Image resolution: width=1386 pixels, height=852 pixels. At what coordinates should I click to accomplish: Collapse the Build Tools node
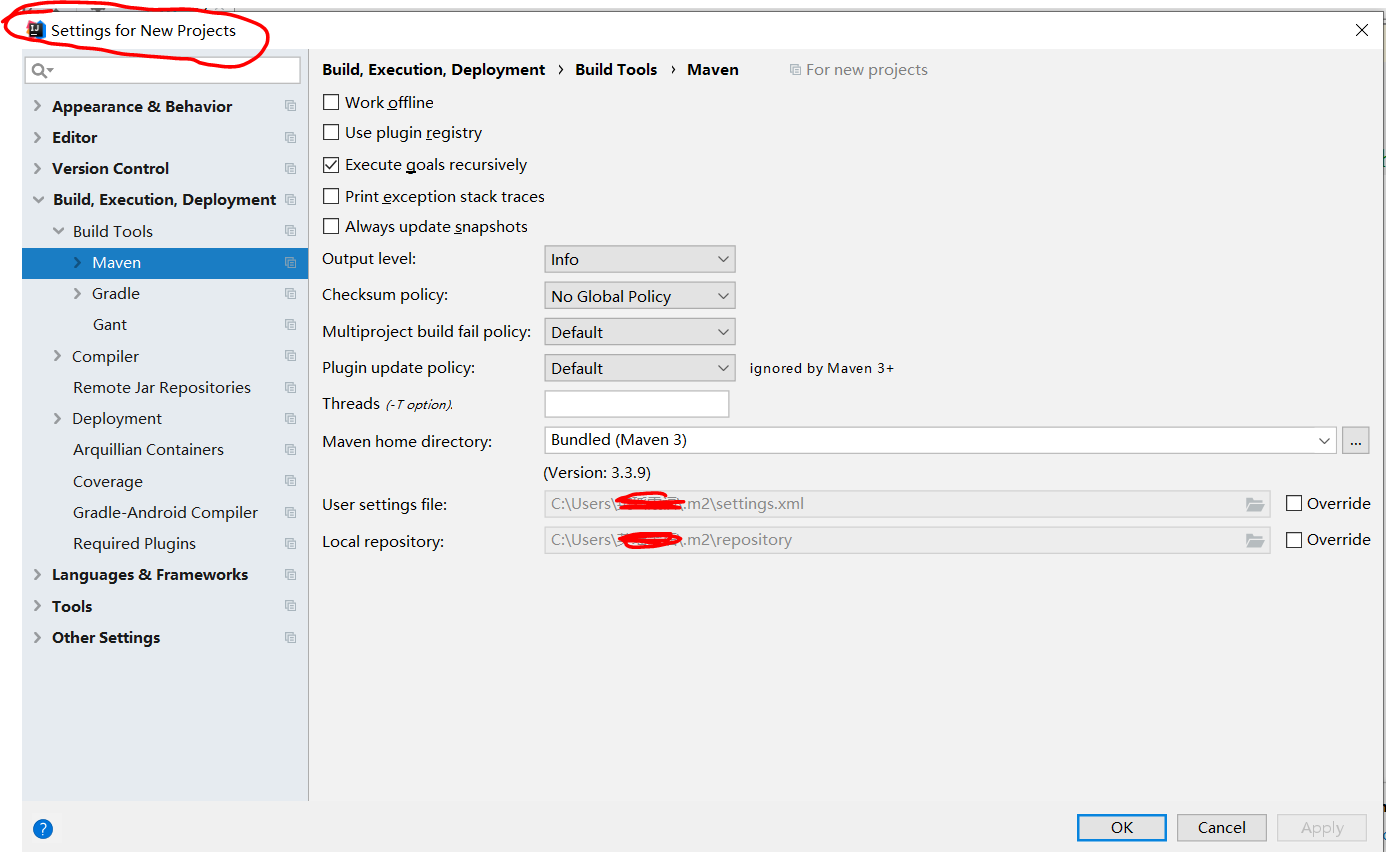point(58,231)
